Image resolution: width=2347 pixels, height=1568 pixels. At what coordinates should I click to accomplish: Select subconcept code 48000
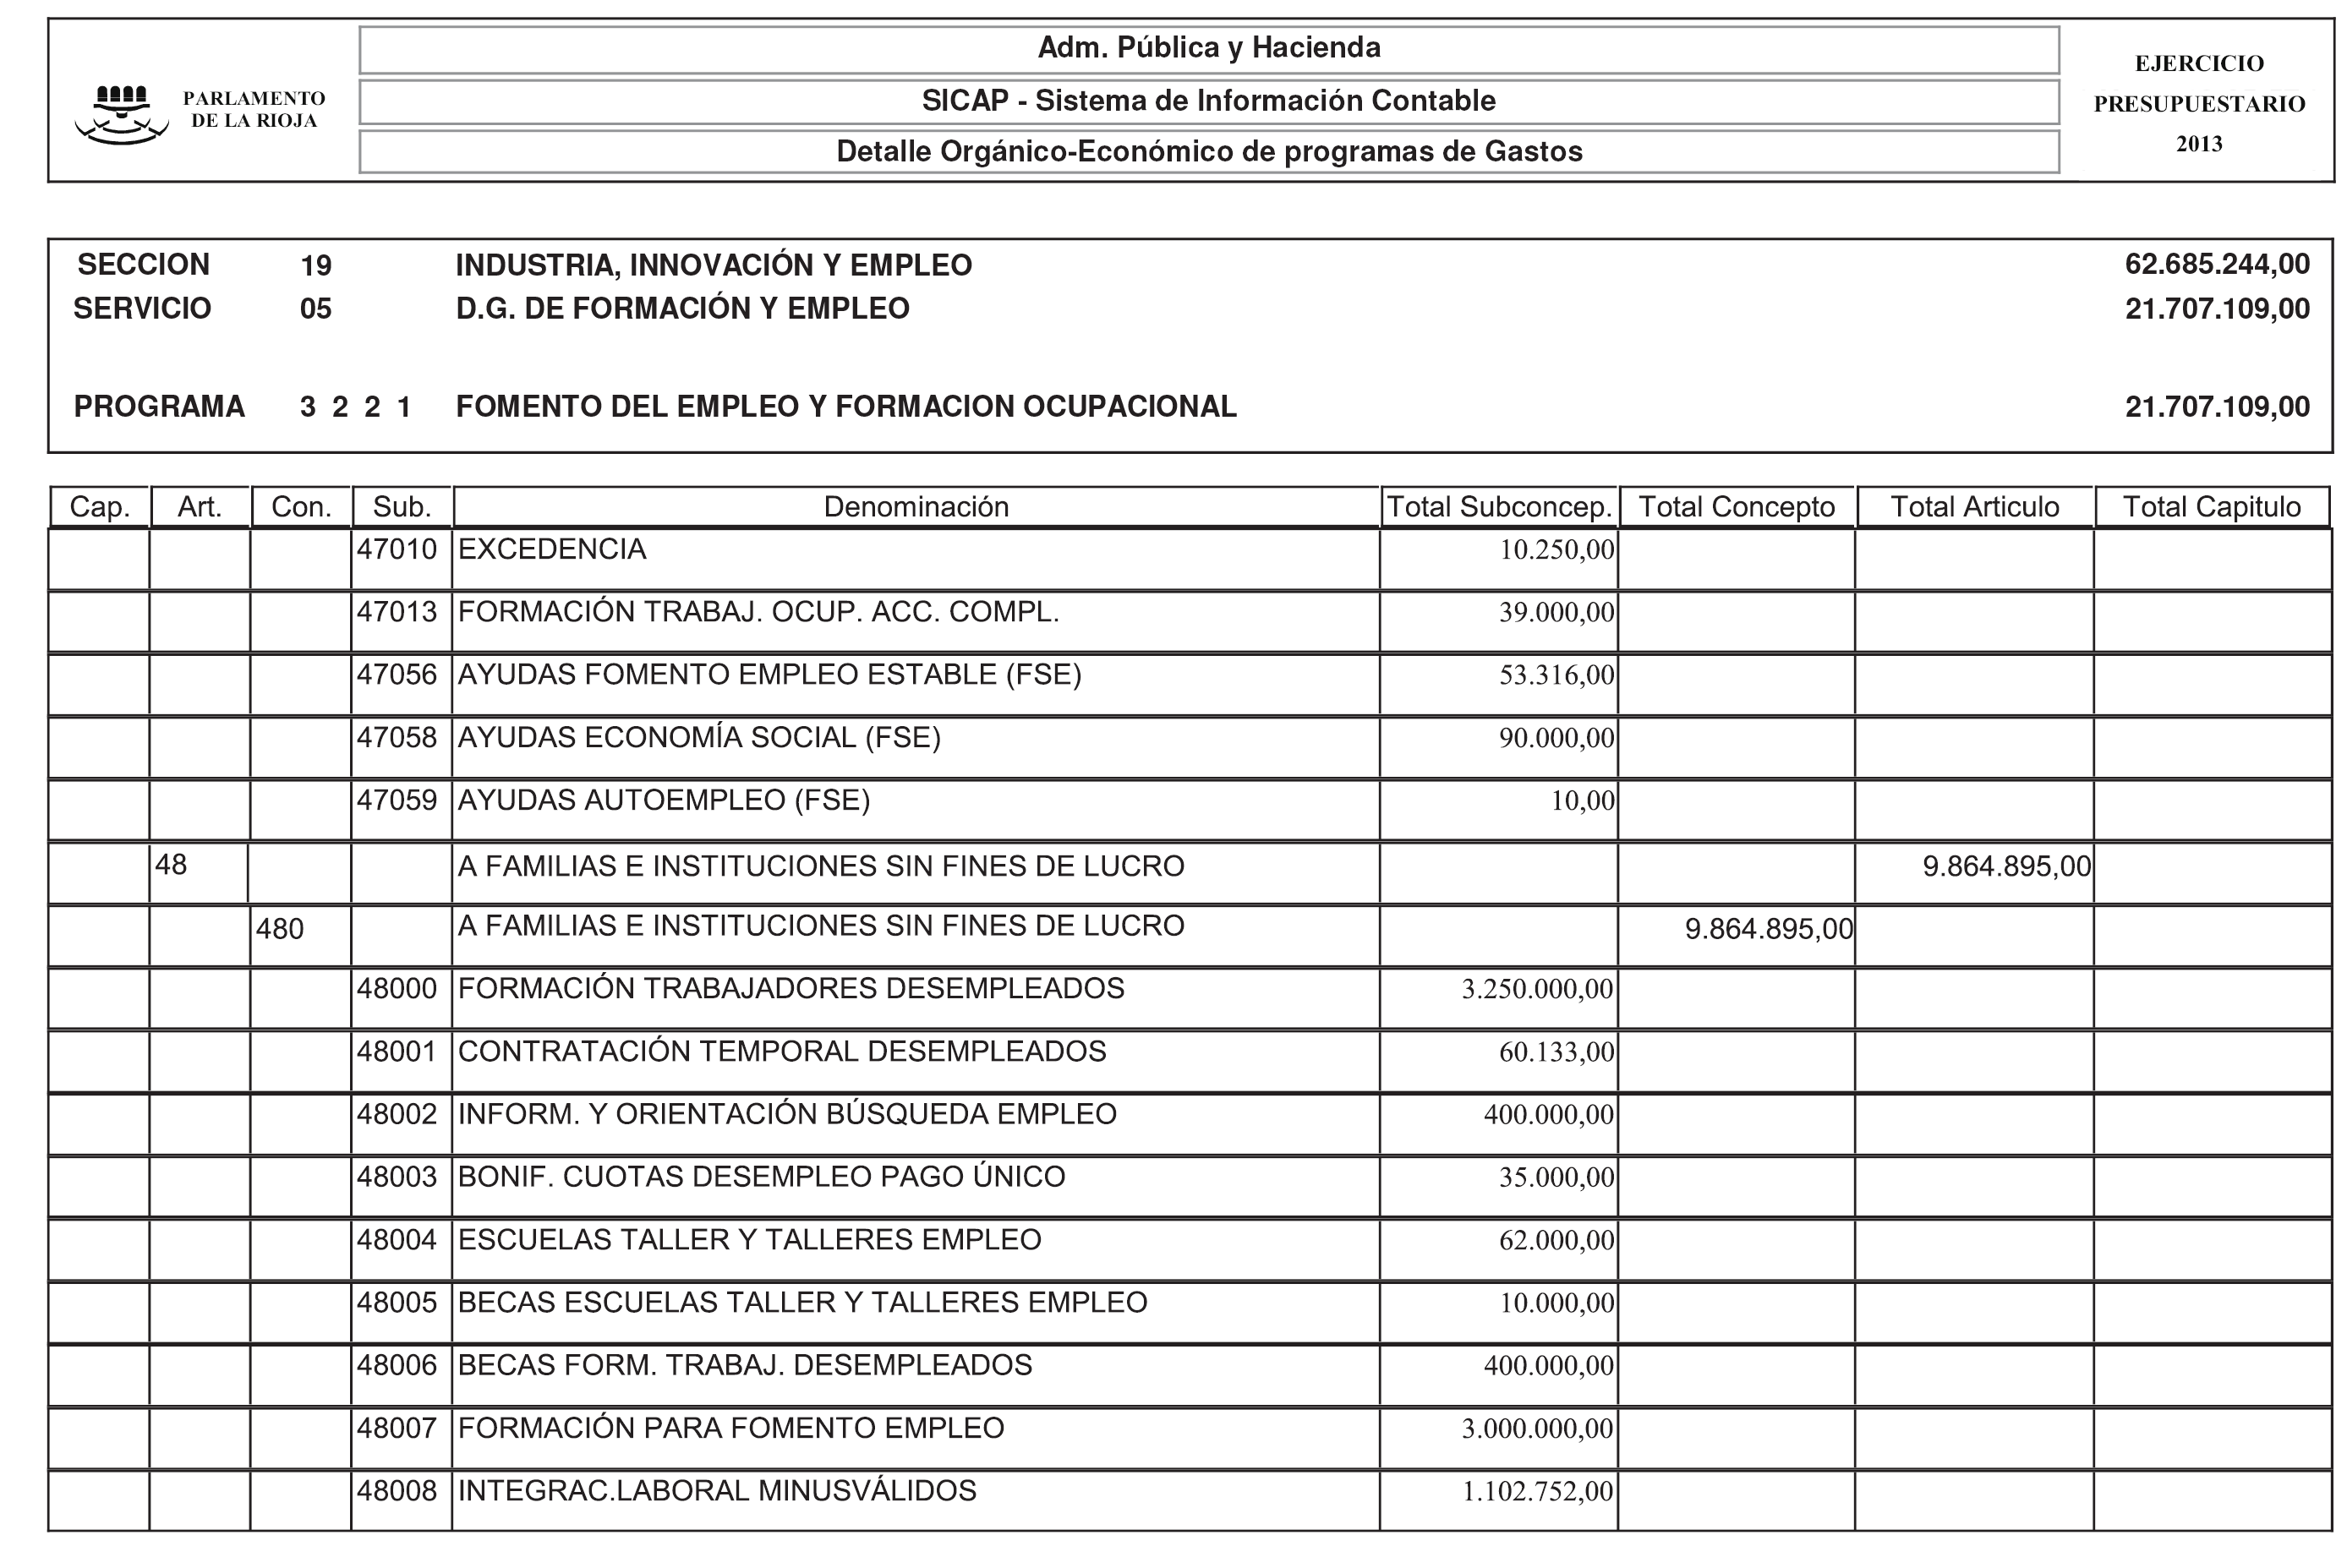click(397, 989)
